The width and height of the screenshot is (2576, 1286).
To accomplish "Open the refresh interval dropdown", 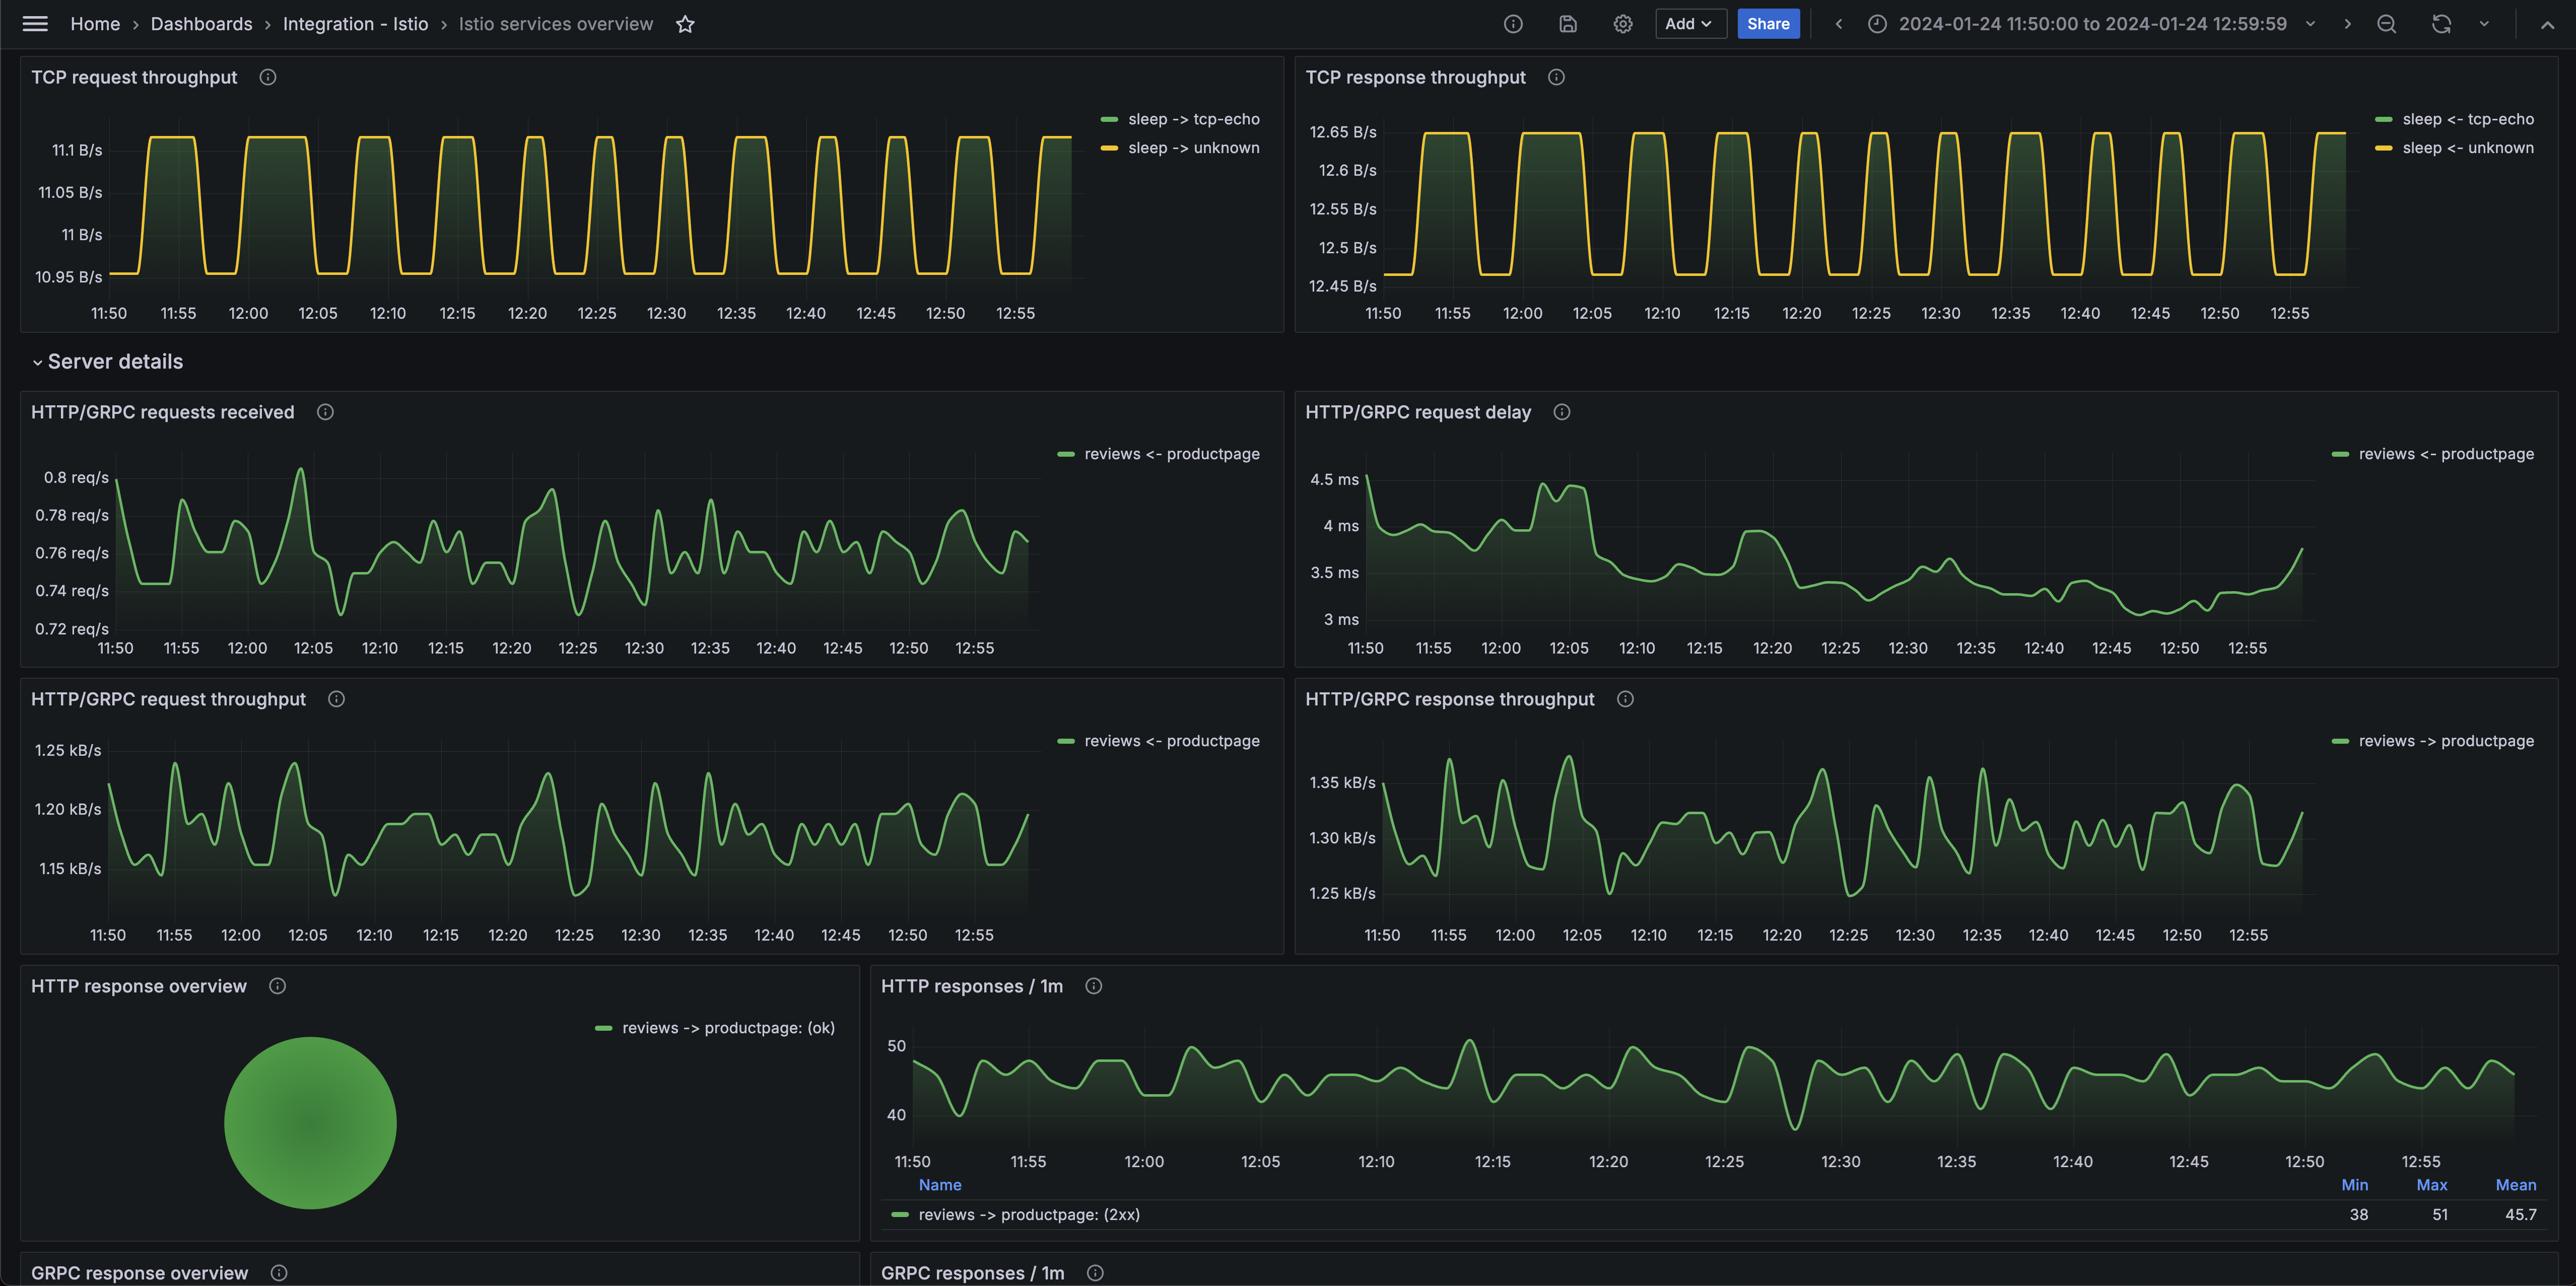I will point(2484,24).
